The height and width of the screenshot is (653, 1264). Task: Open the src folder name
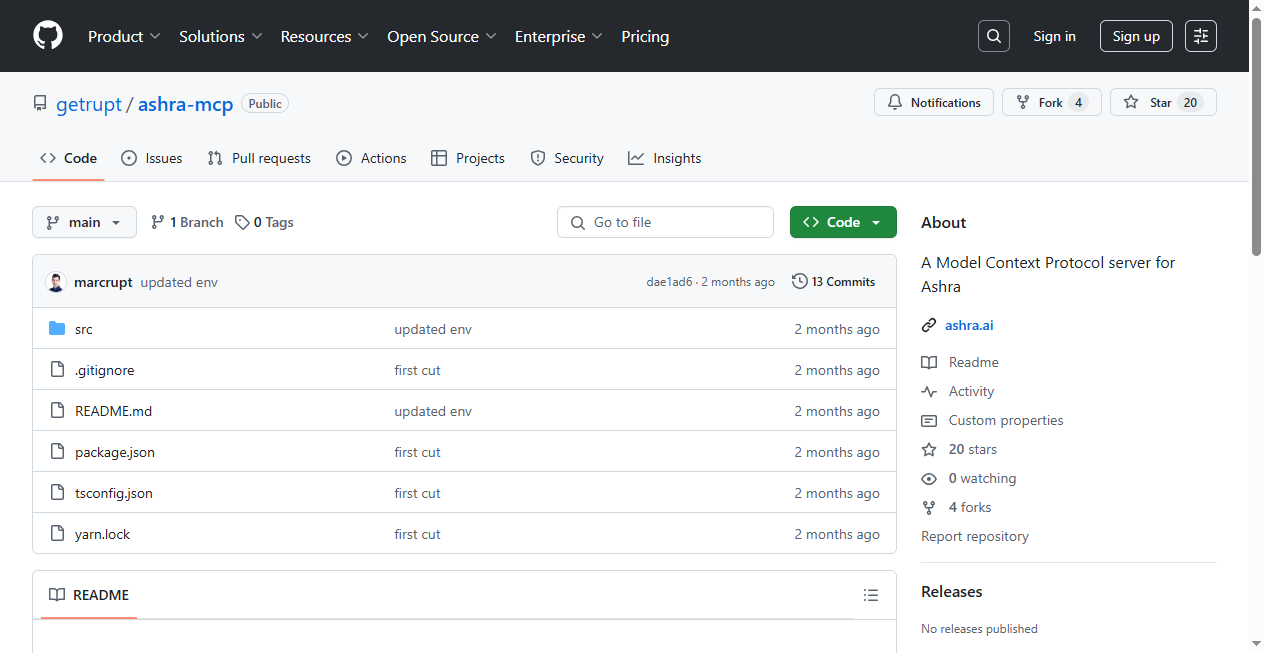(x=84, y=329)
